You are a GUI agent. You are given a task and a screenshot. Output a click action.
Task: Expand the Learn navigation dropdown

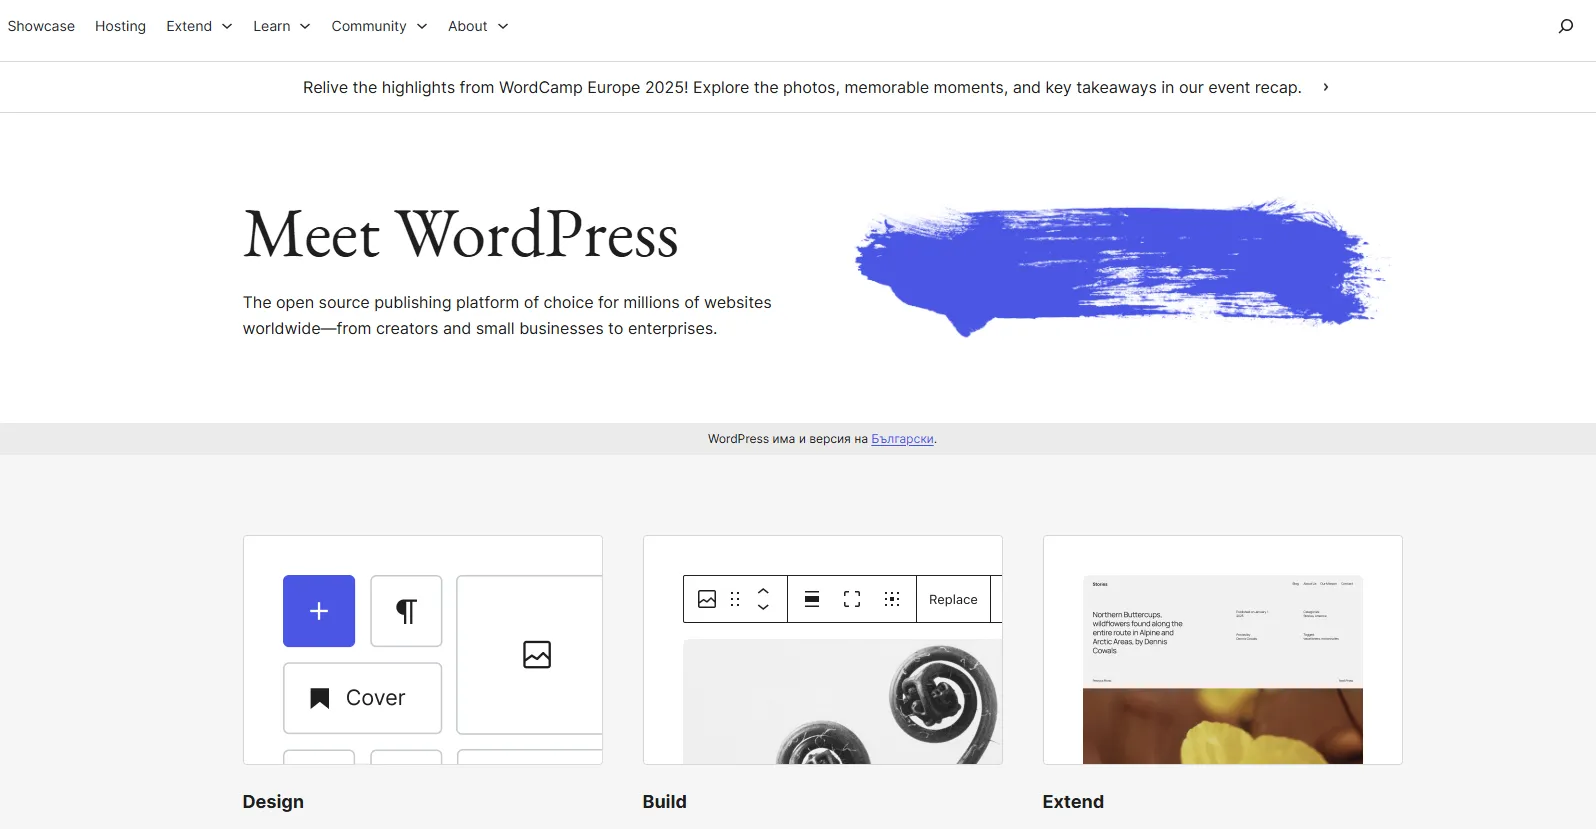click(x=281, y=26)
